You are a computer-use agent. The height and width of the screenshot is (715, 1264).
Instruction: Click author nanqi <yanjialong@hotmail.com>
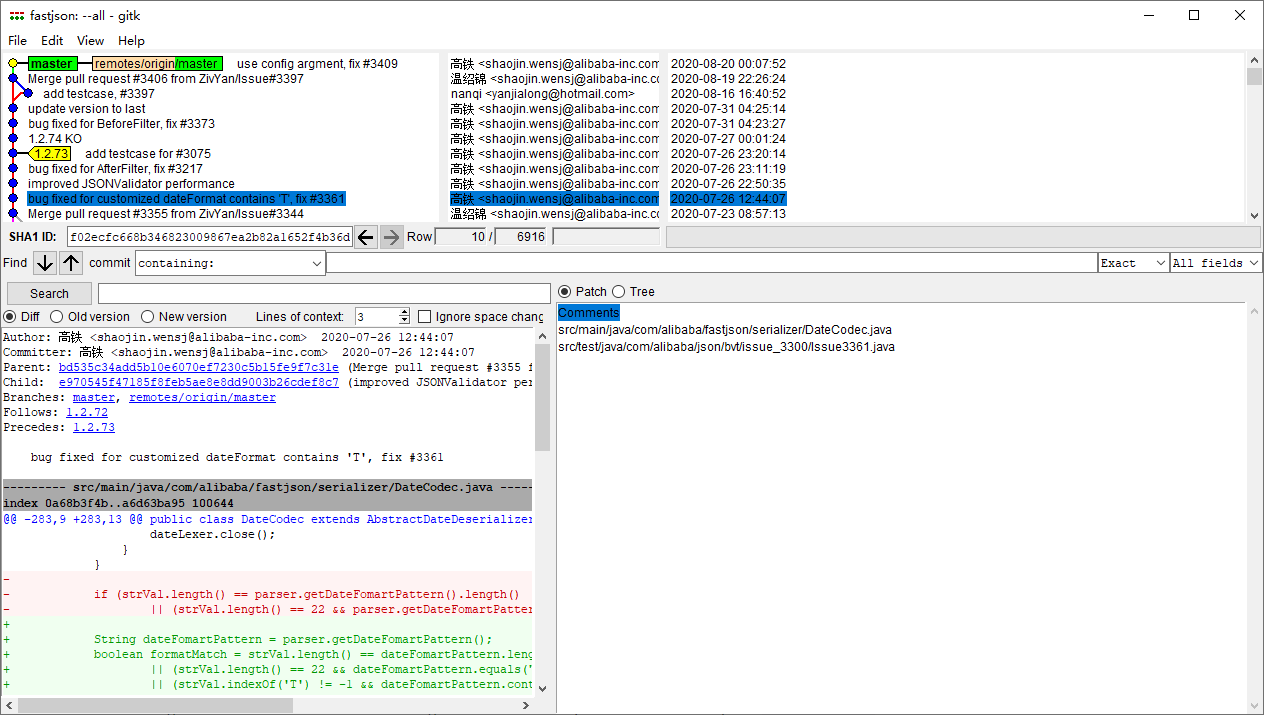pyautogui.click(x=542, y=94)
